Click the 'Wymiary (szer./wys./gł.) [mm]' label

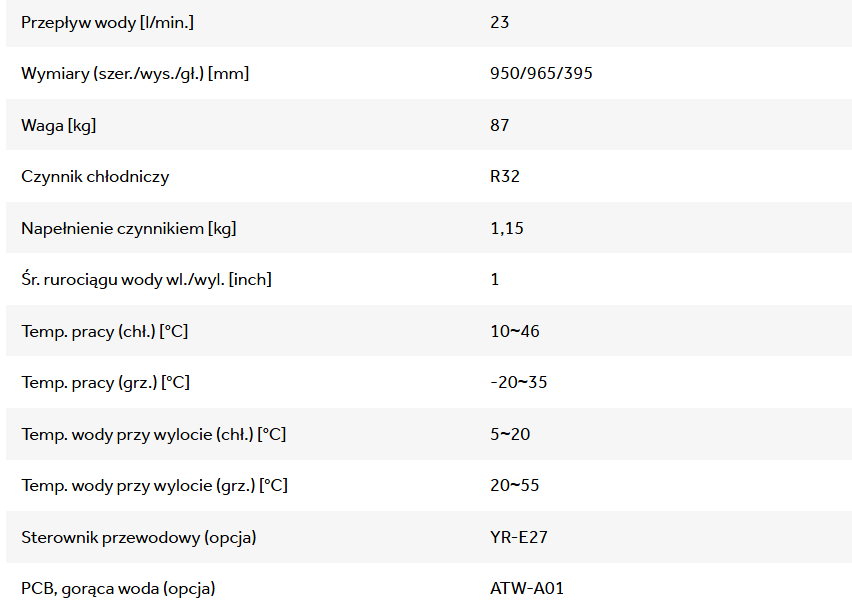point(135,73)
